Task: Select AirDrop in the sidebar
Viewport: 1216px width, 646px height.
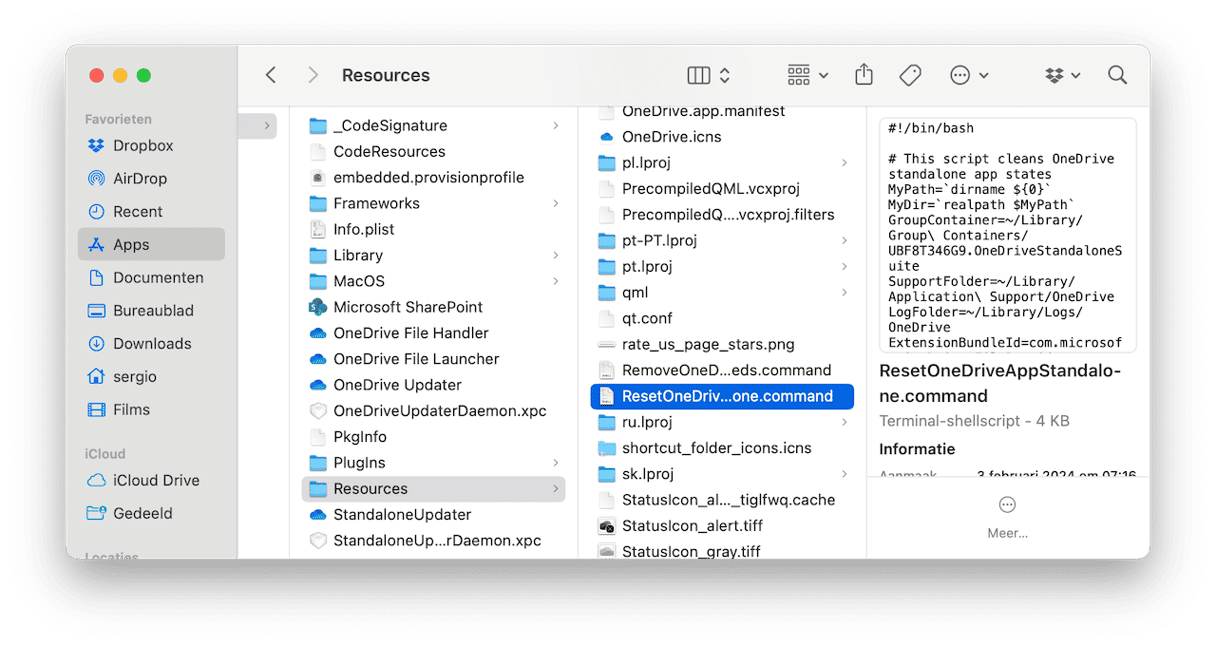Action: pyautogui.click(x=151, y=178)
